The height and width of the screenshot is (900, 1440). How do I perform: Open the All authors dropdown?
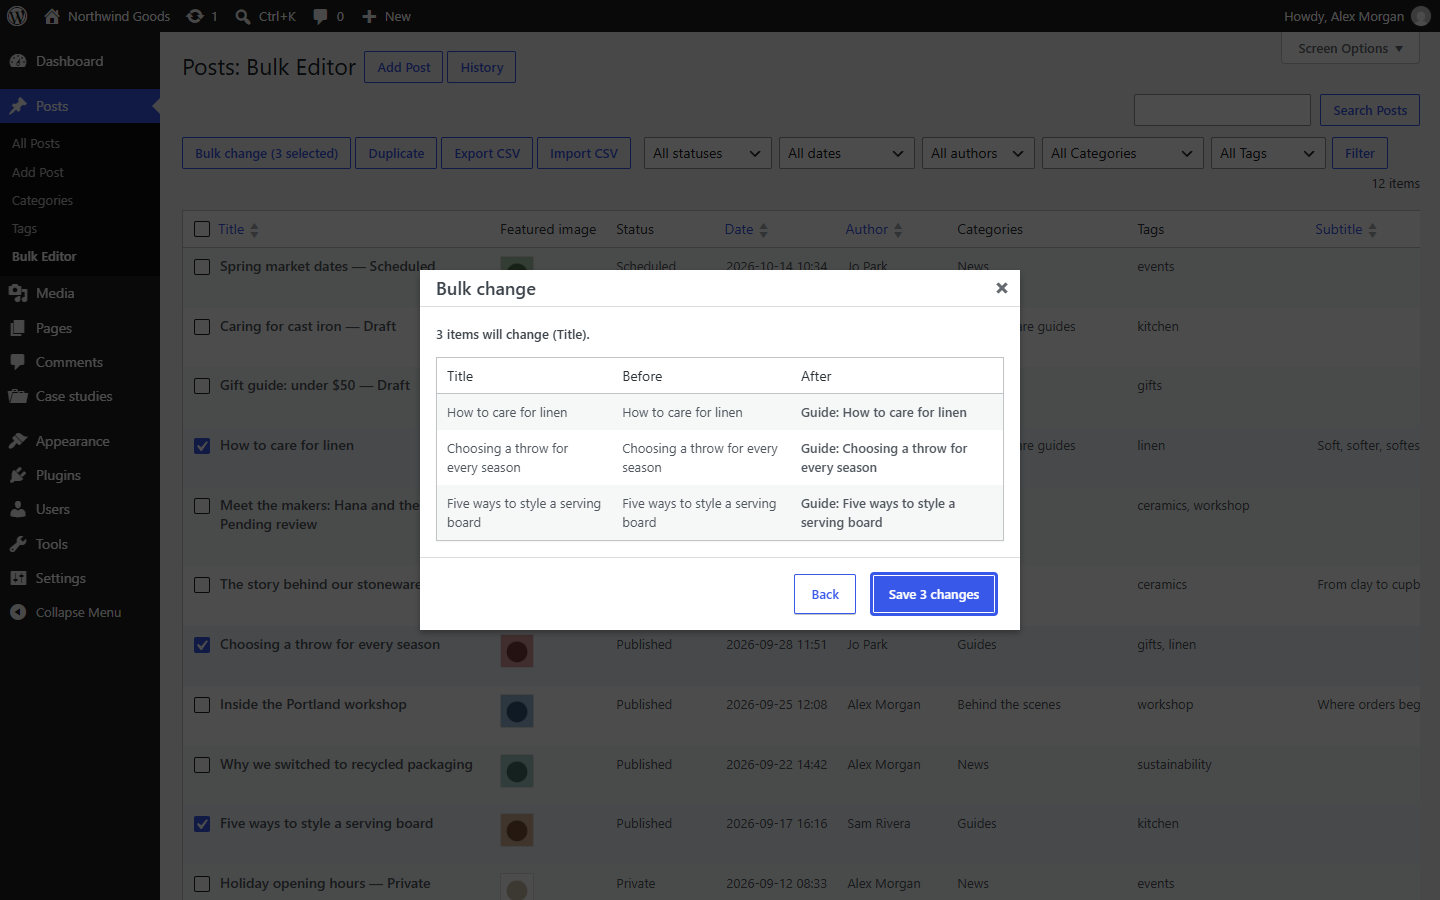click(978, 153)
